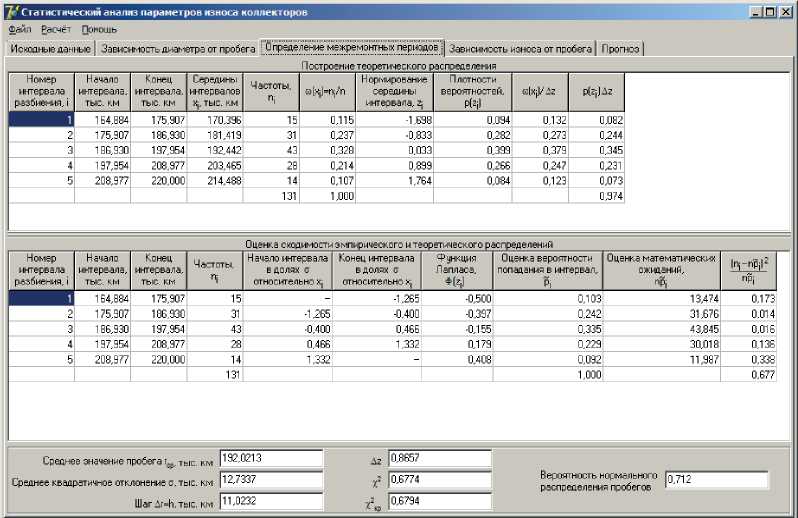Click value 11,987 in lower table
The image size is (798, 518).
[662, 360]
